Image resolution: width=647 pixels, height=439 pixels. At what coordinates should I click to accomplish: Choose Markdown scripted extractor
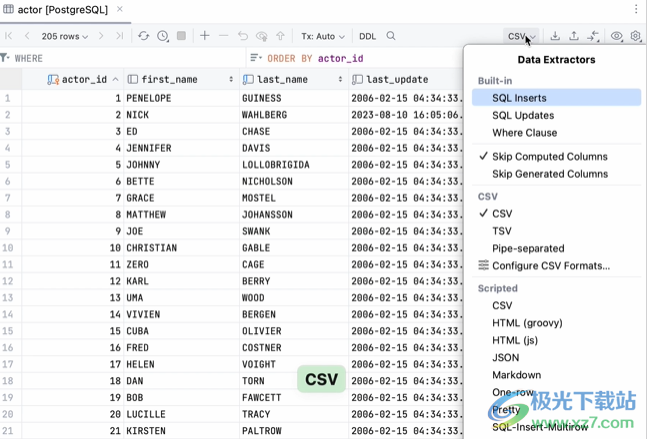coord(556,375)
